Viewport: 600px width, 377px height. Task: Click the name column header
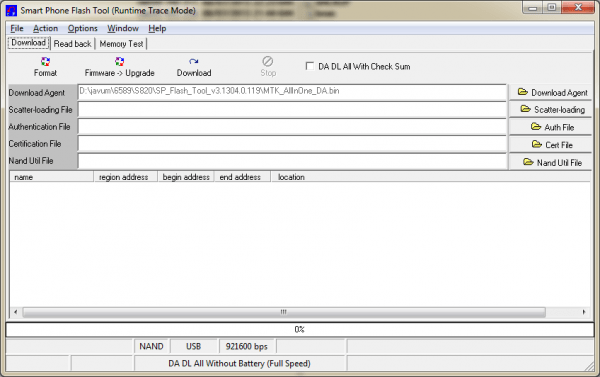tap(52, 177)
